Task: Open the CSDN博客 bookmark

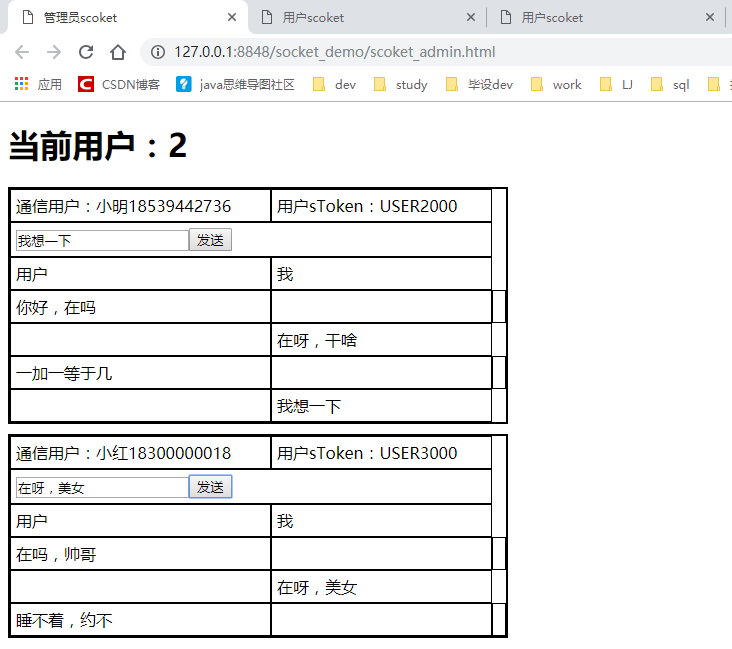Action: pyautogui.click(x=119, y=84)
